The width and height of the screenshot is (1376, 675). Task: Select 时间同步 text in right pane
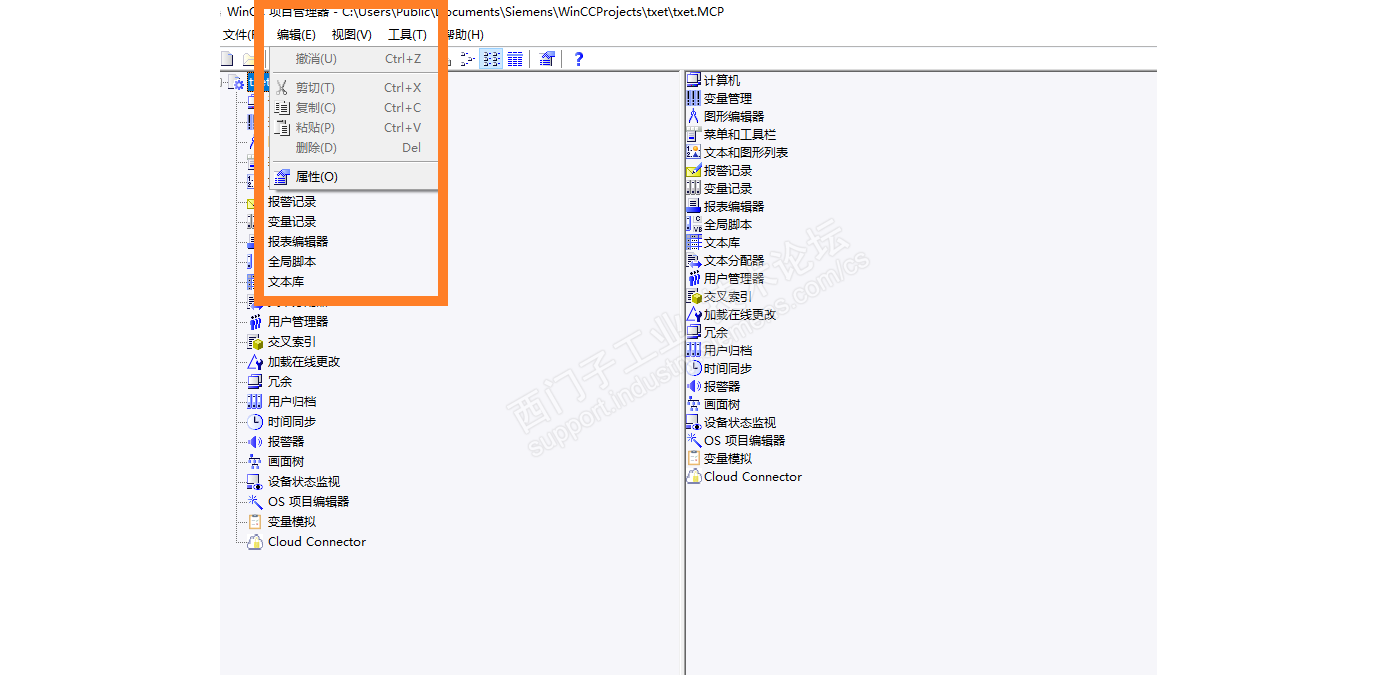tap(728, 369)
